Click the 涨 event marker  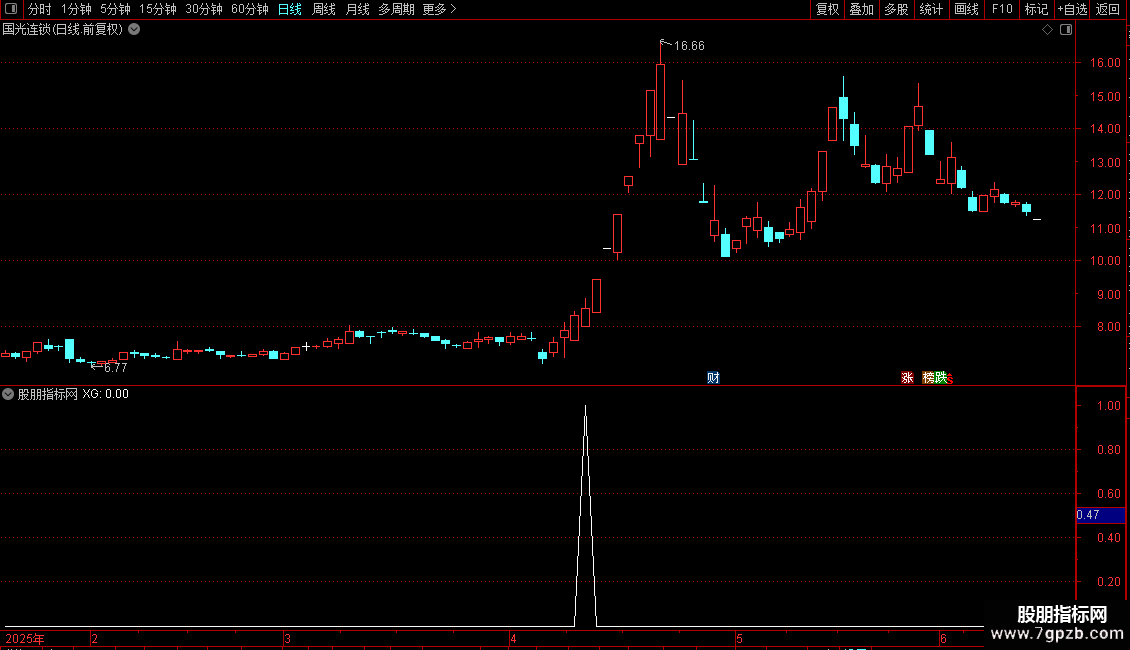(x=907, y=378)
